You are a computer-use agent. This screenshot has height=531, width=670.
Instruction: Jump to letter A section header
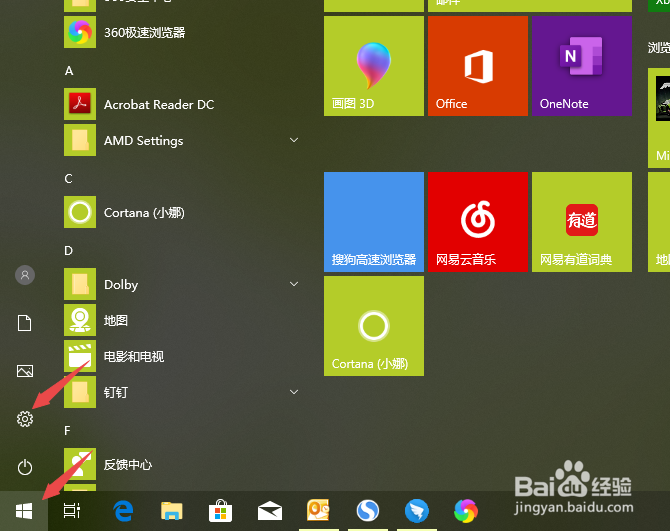coord(69,70)
